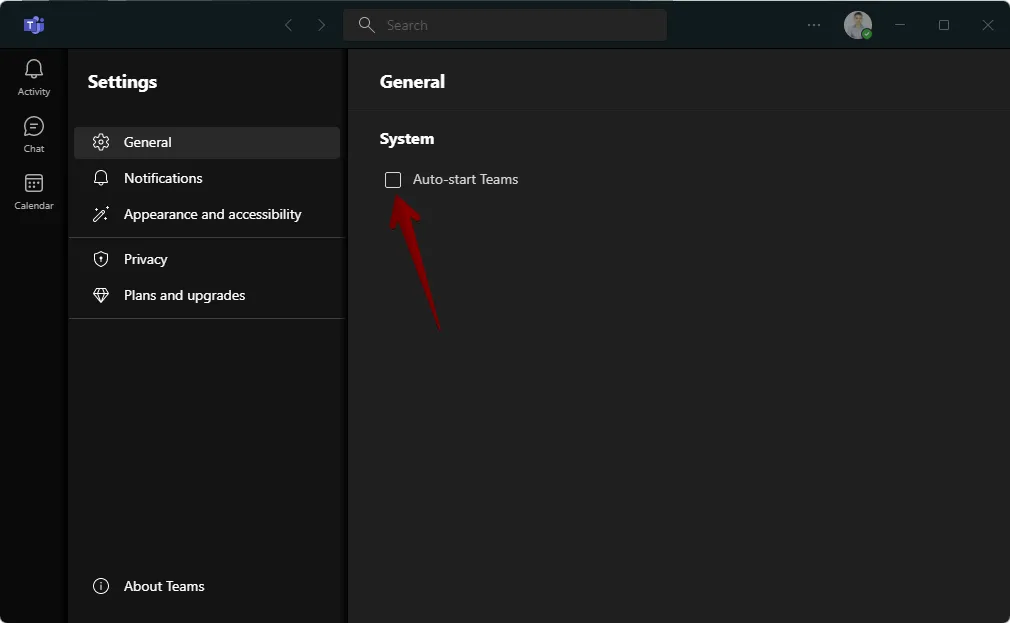View About Teams information
The width and height of the screenshot is (1010, 623).
164,586
